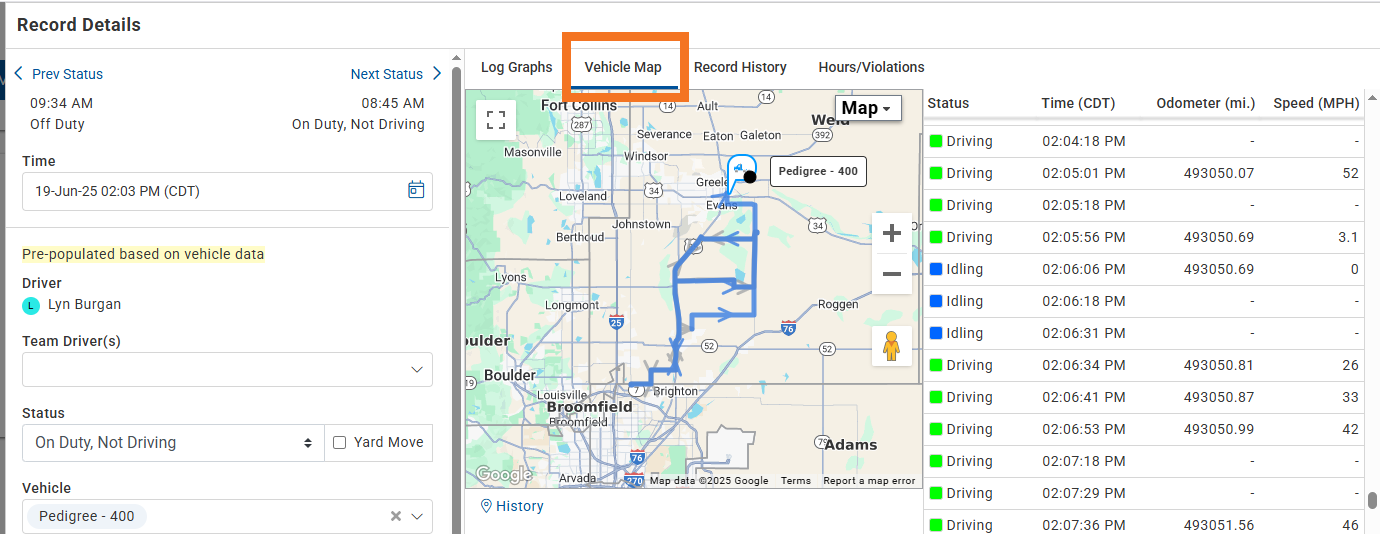
Task: Click the vehicle location marker on map
Action: pos(740,171)
